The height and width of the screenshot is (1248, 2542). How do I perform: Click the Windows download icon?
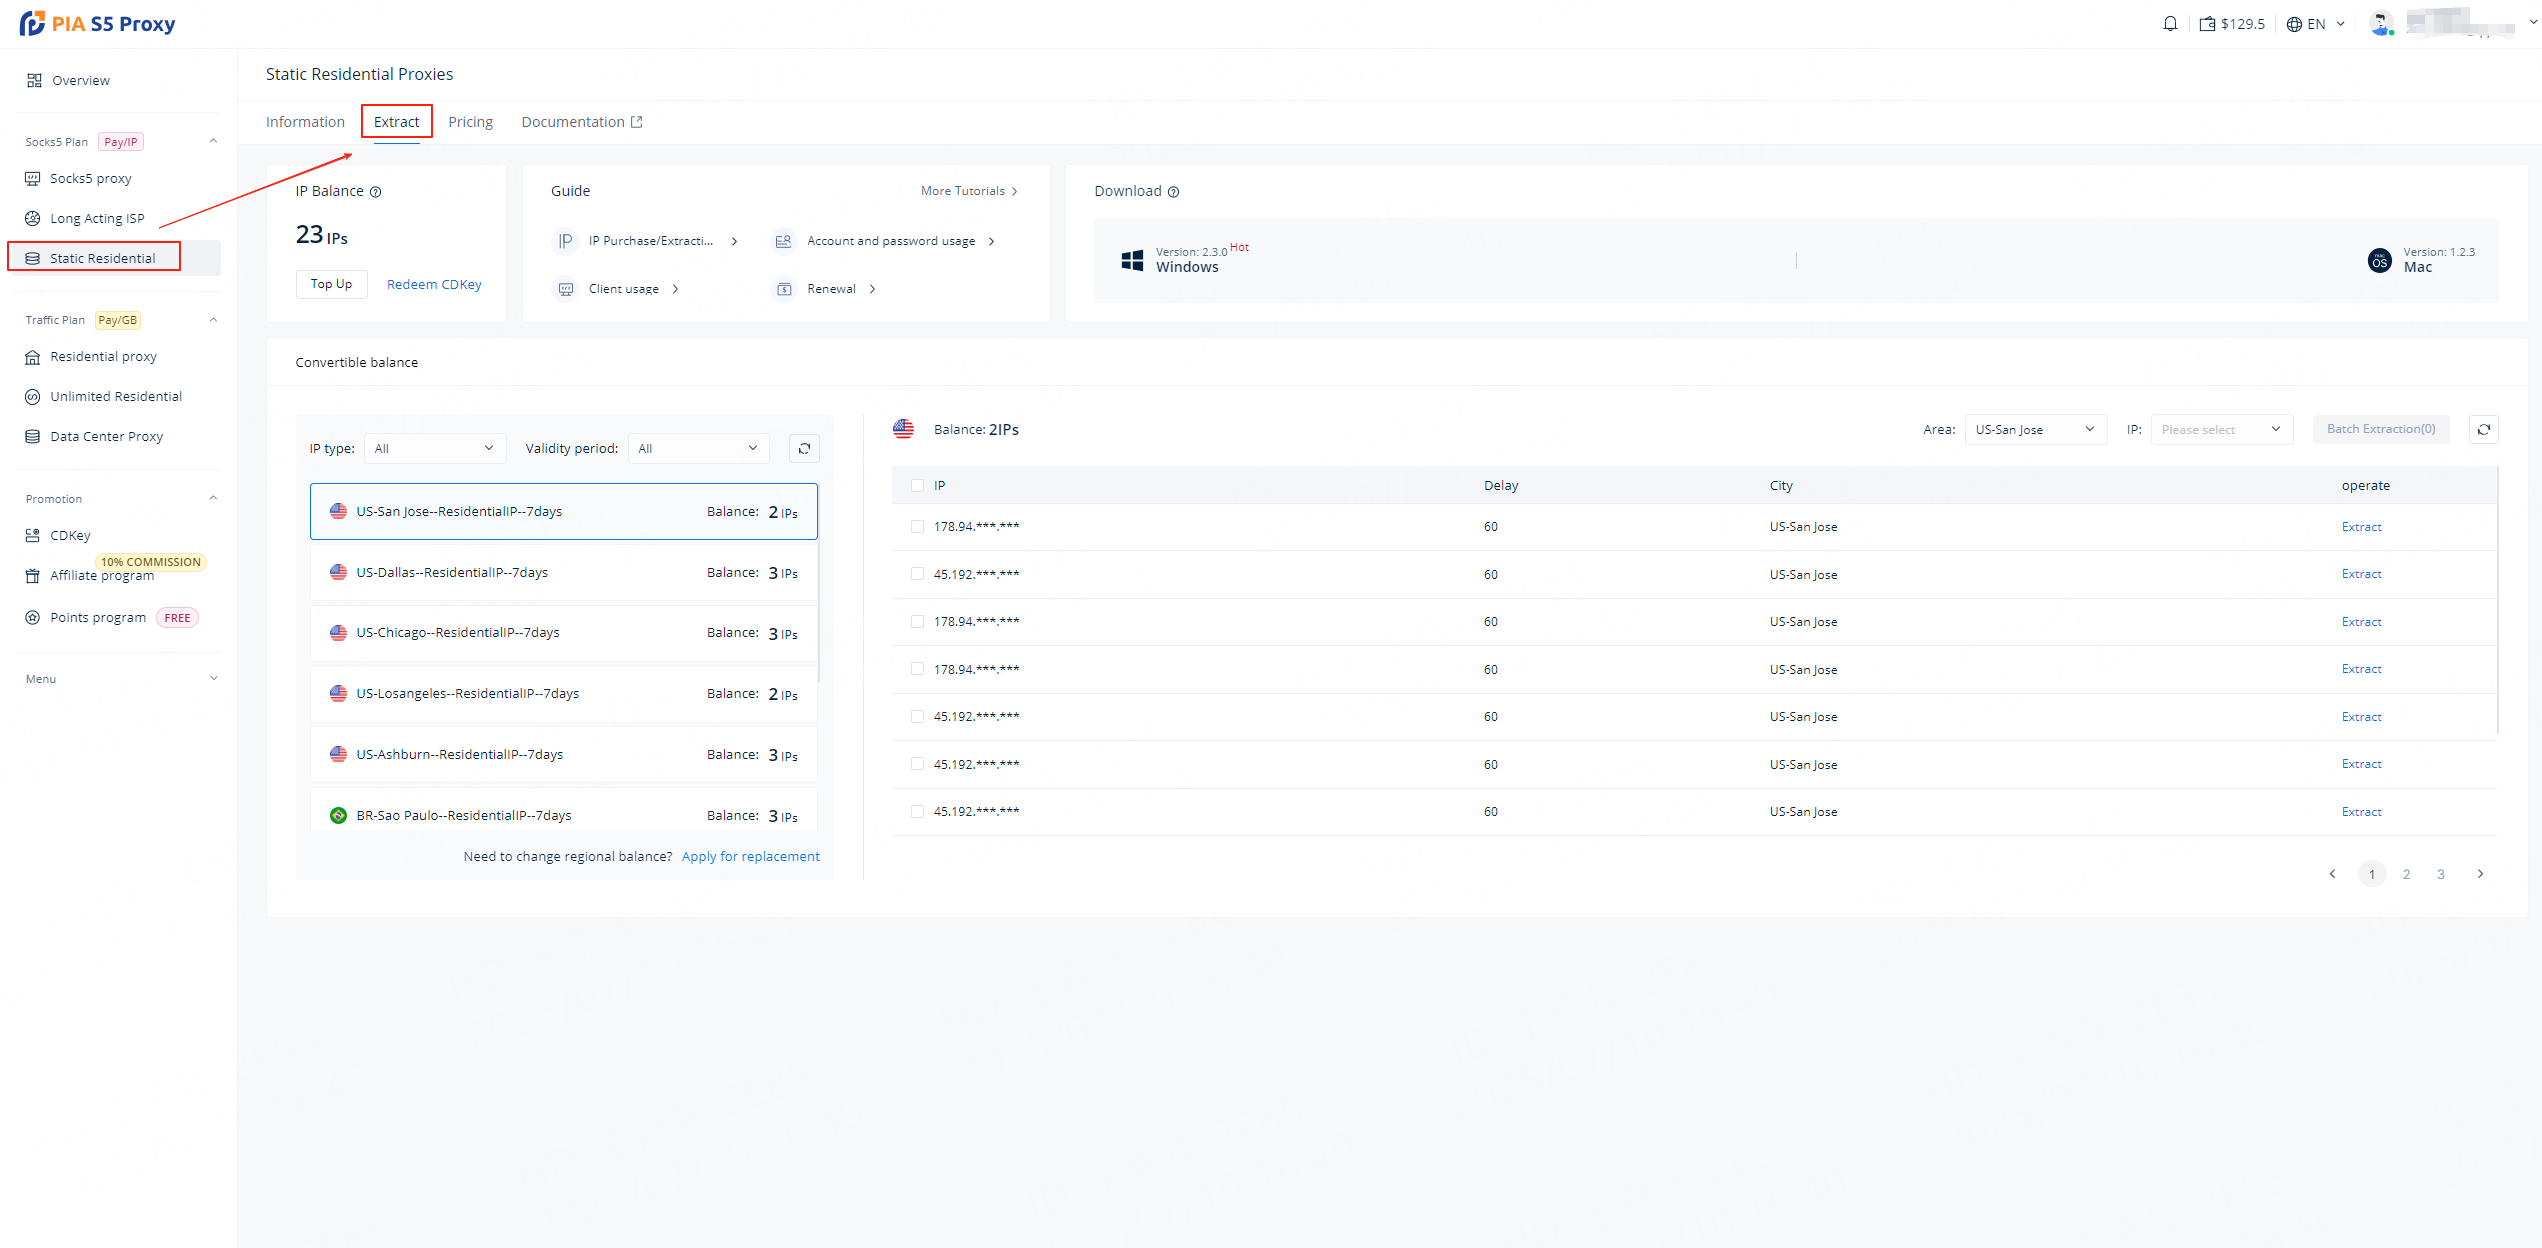click(1132, 260)
